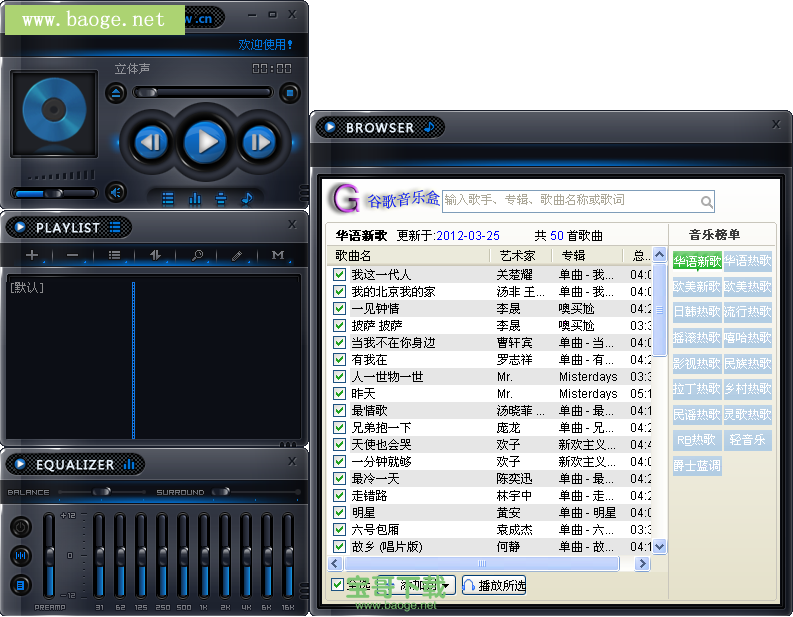Viewport: 793px width, 617px height.
Task: Uncheck the song 一见钟情
Action: point(339,308)
